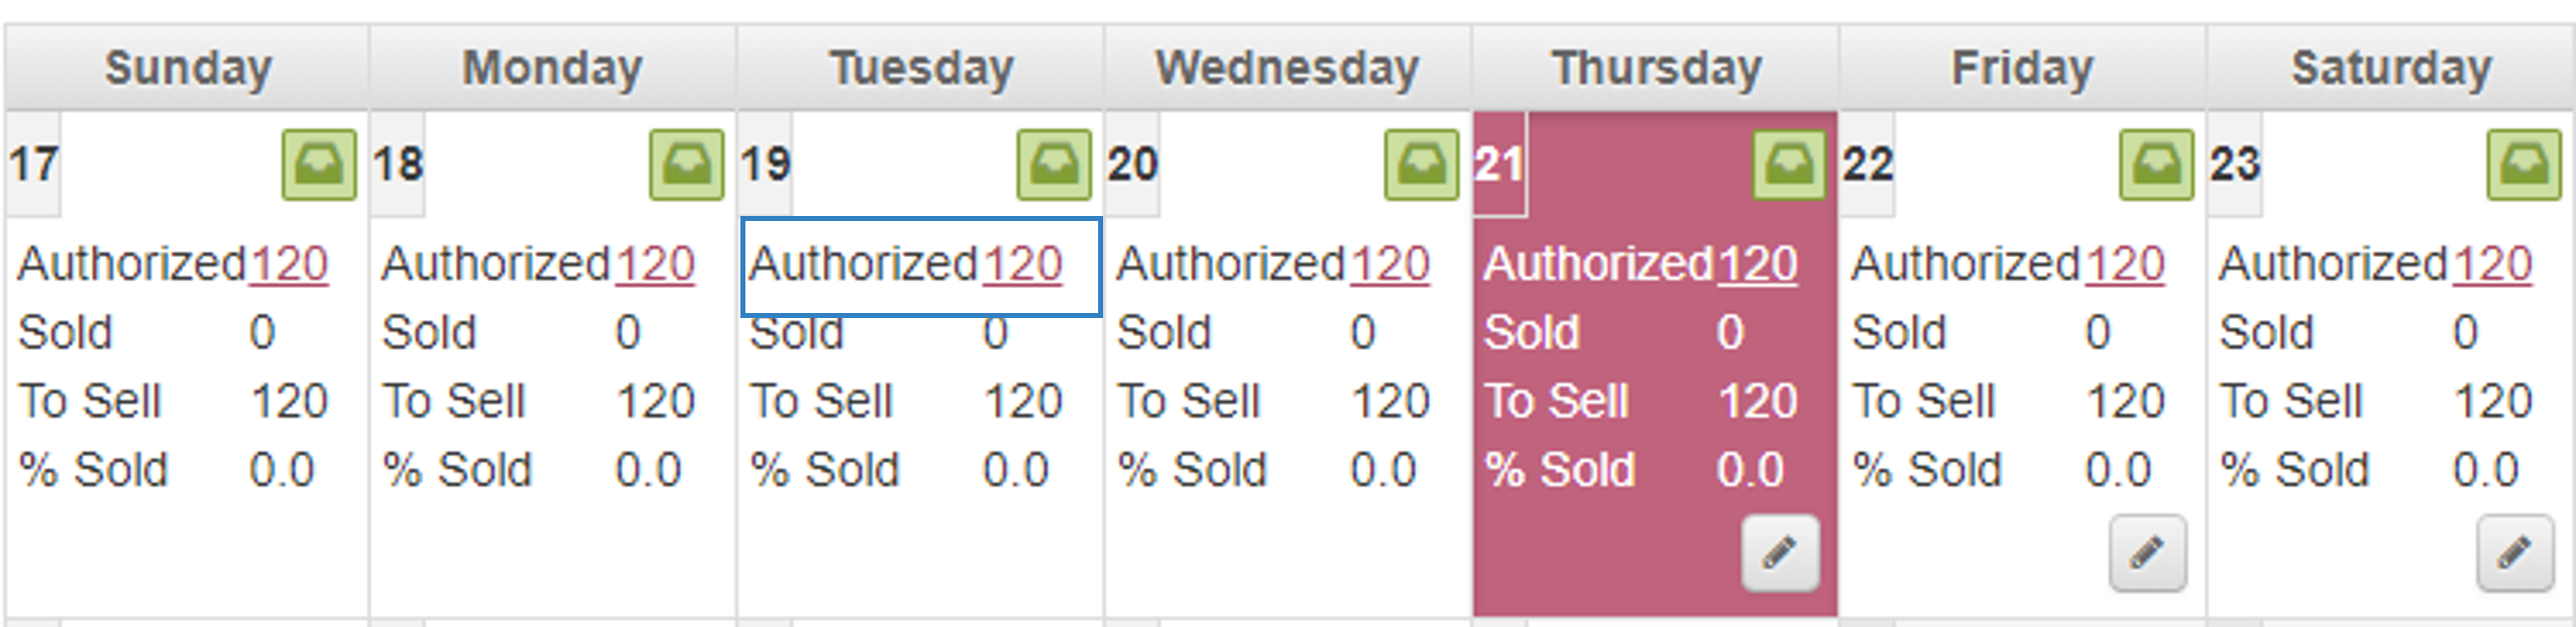Screen dimensions: 2576x627
Task: Open the green tray icon on Saturday 23
Action: tap(2525, 165)
